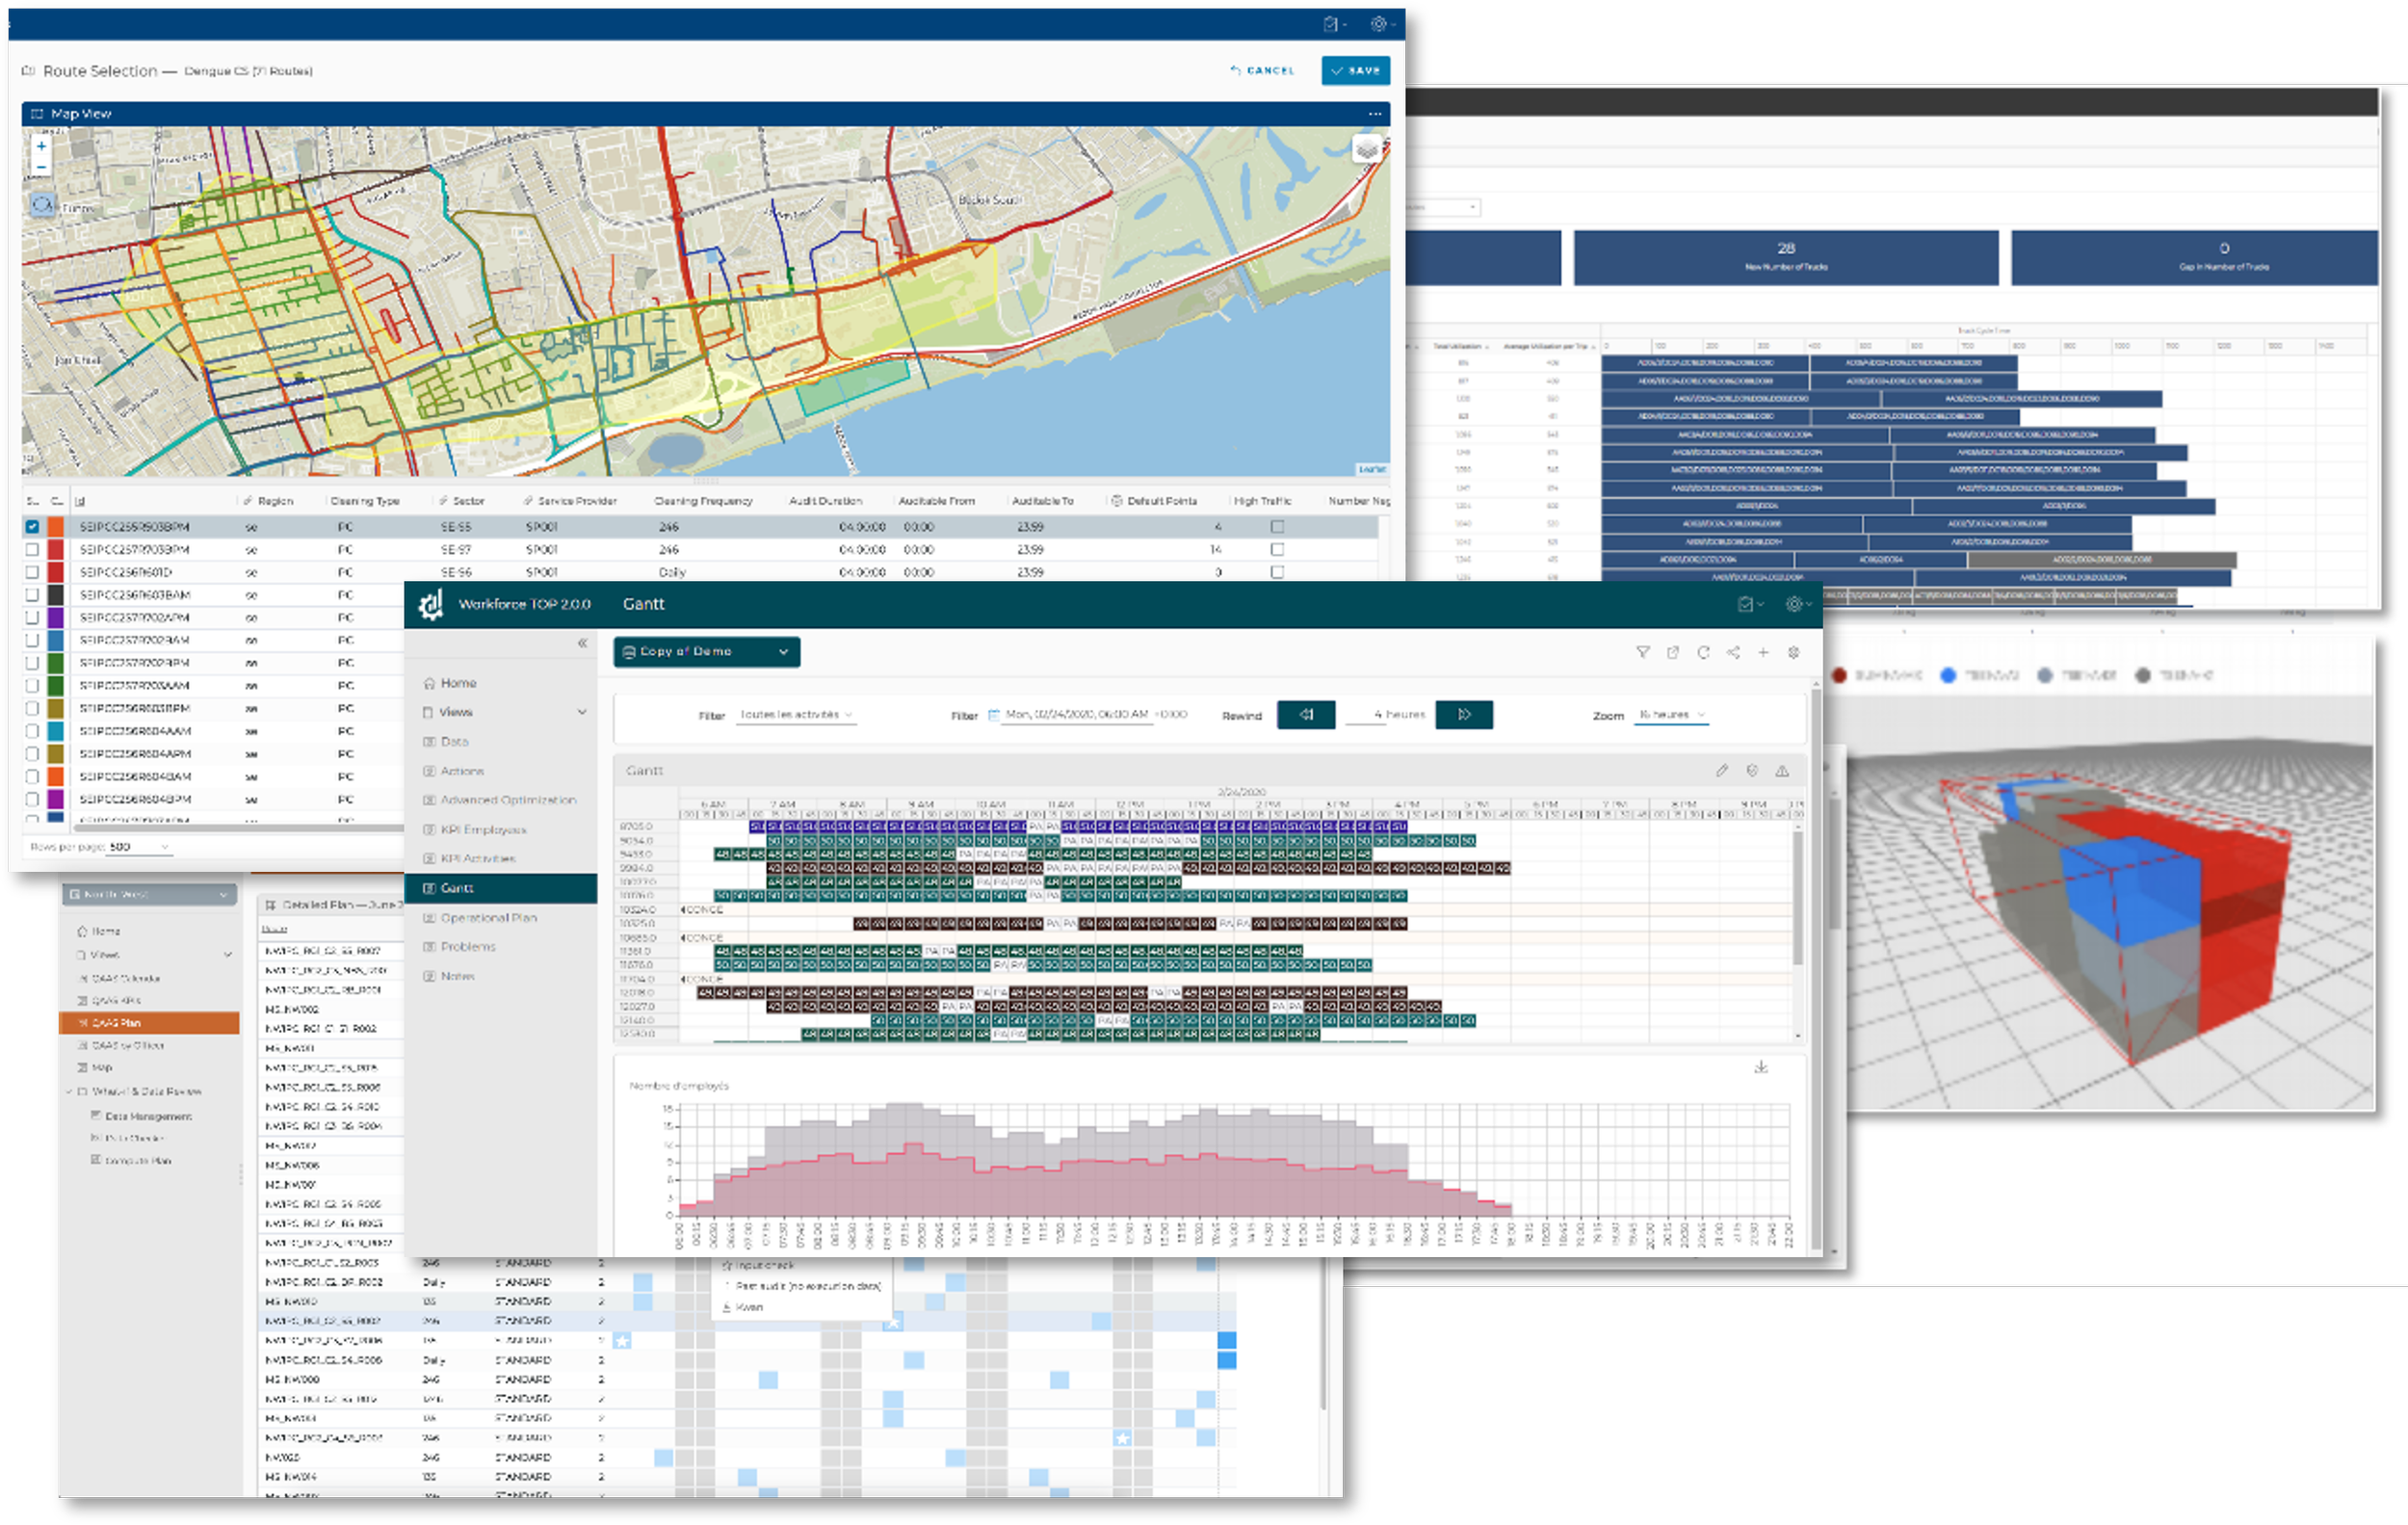Open Operational Plan in sidebar
This screenshot has width=2408, height=1525.
pyautogui.click(x=488, y=917)
